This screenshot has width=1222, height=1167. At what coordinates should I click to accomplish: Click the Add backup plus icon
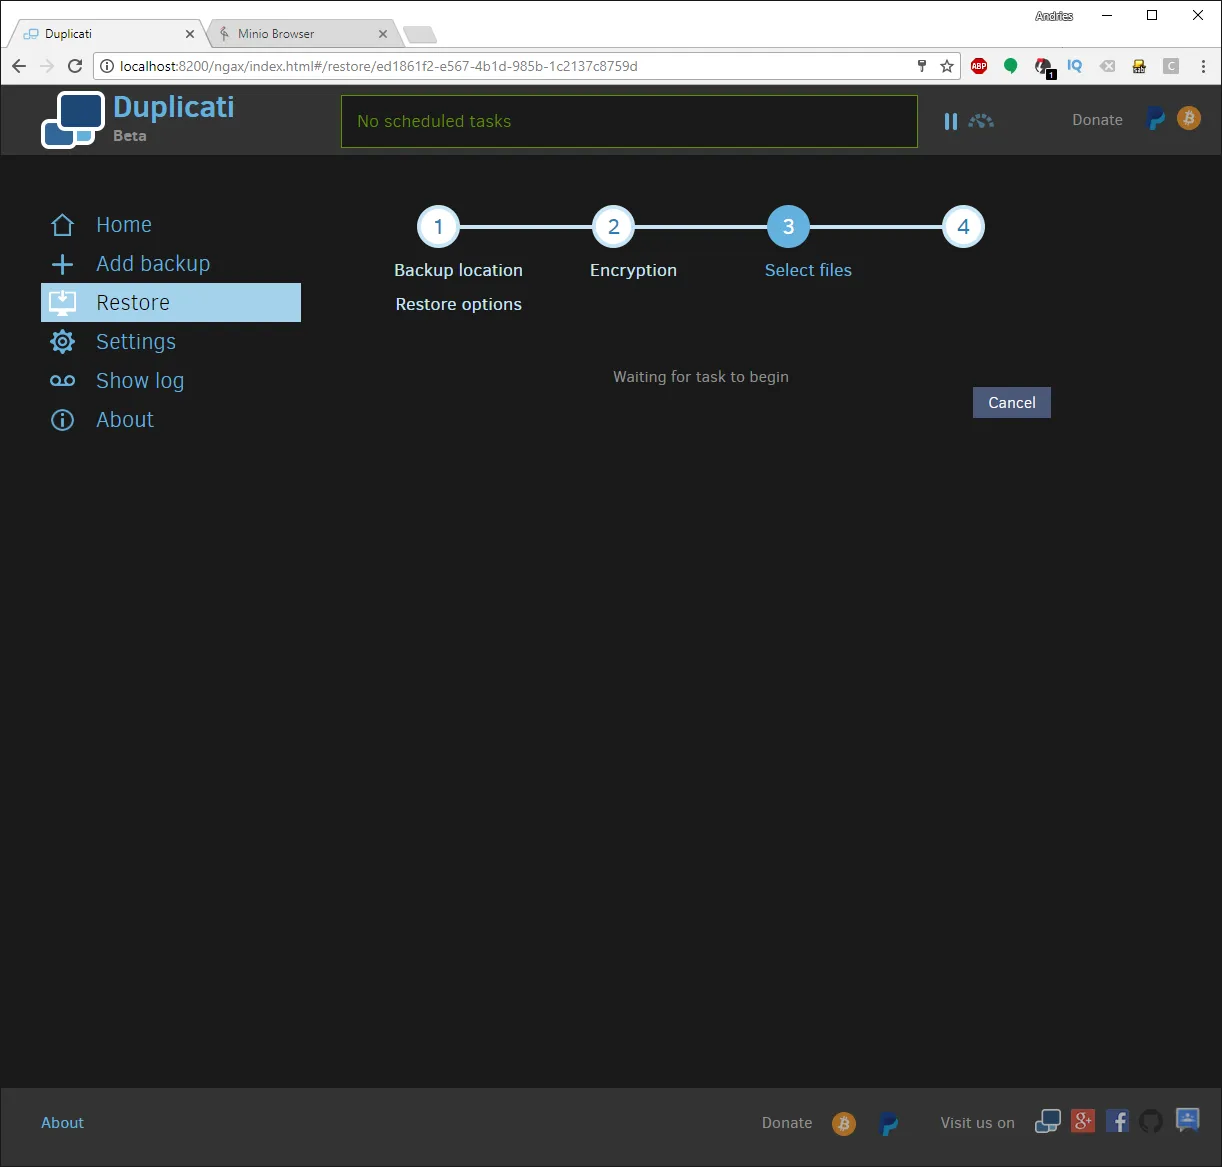tap(62, 264)
